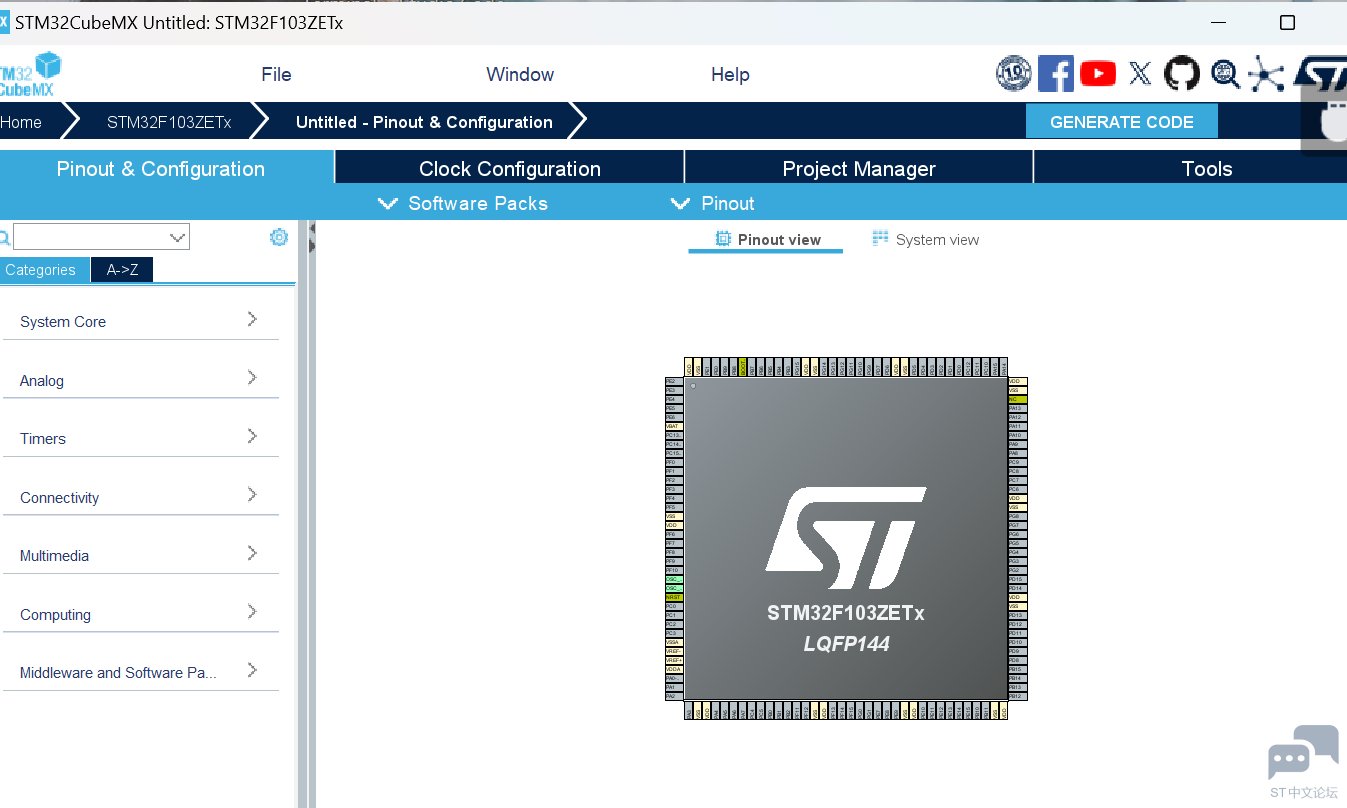Screen dimensions: 1347x808
Task: Click the System view grid icon
Action: click(x=880, y=238)
